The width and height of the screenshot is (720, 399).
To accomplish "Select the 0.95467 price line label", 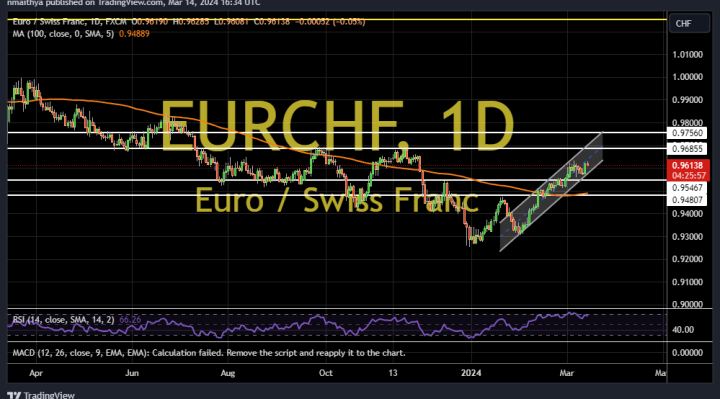I will point(687,188).
